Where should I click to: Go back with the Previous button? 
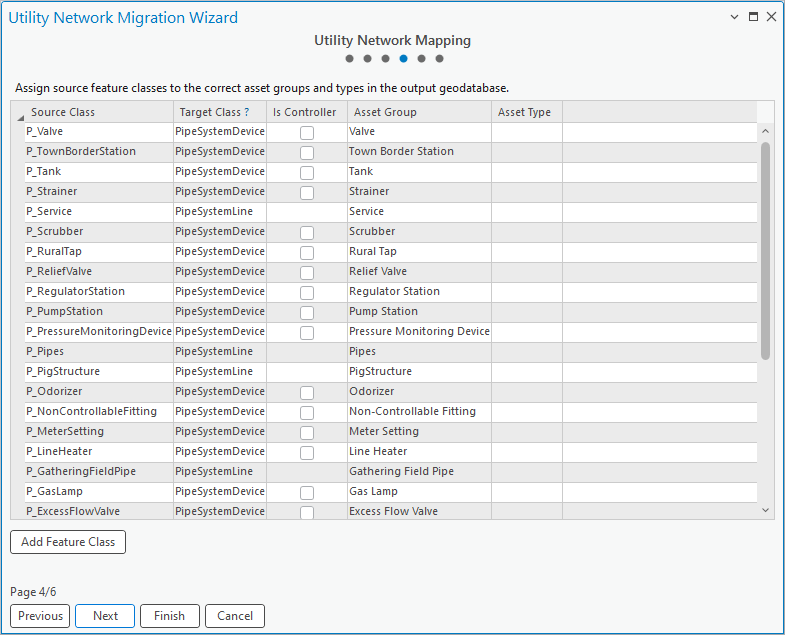[40, 616]
